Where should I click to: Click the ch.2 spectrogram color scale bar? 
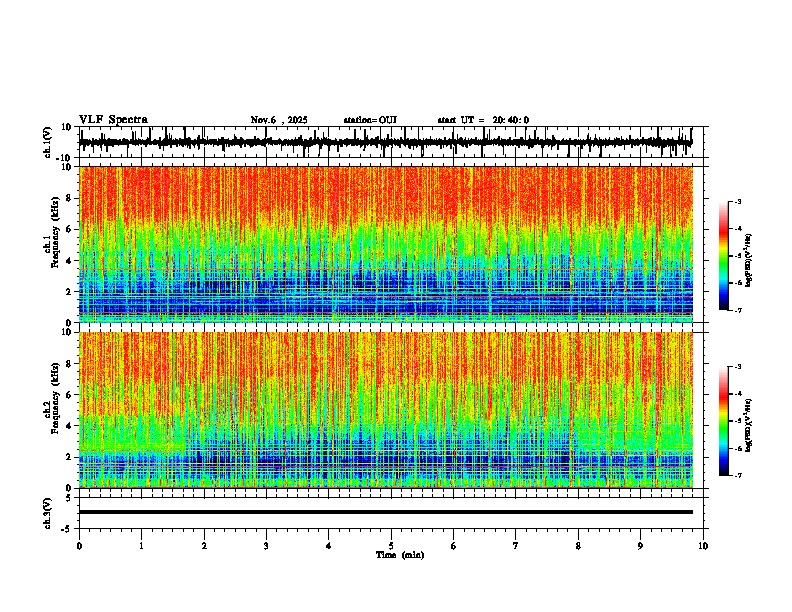point(723,421)
